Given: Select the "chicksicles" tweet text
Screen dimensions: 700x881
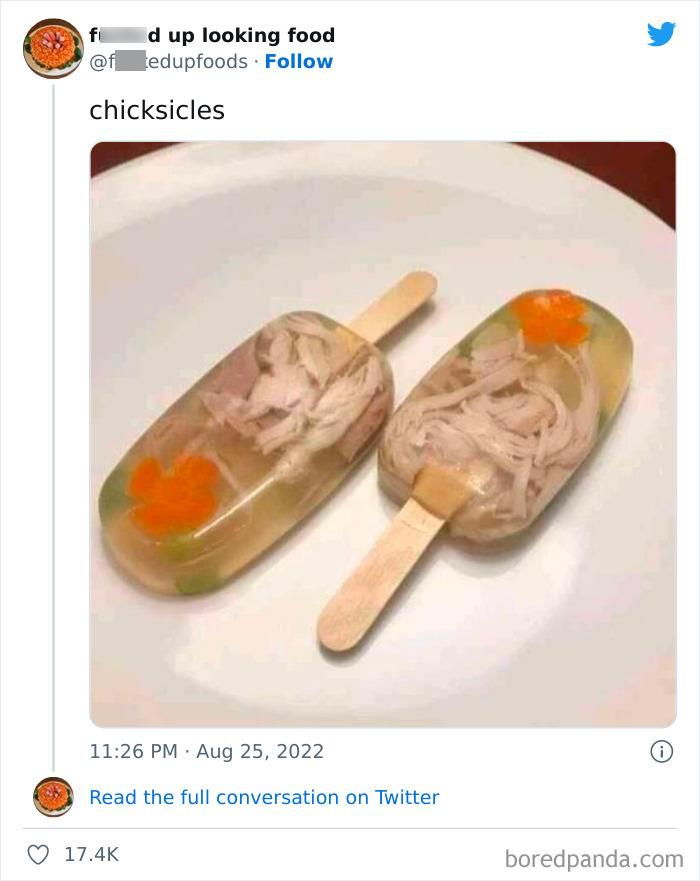Looking at the screenshot, I should click(x=157, y=110).
